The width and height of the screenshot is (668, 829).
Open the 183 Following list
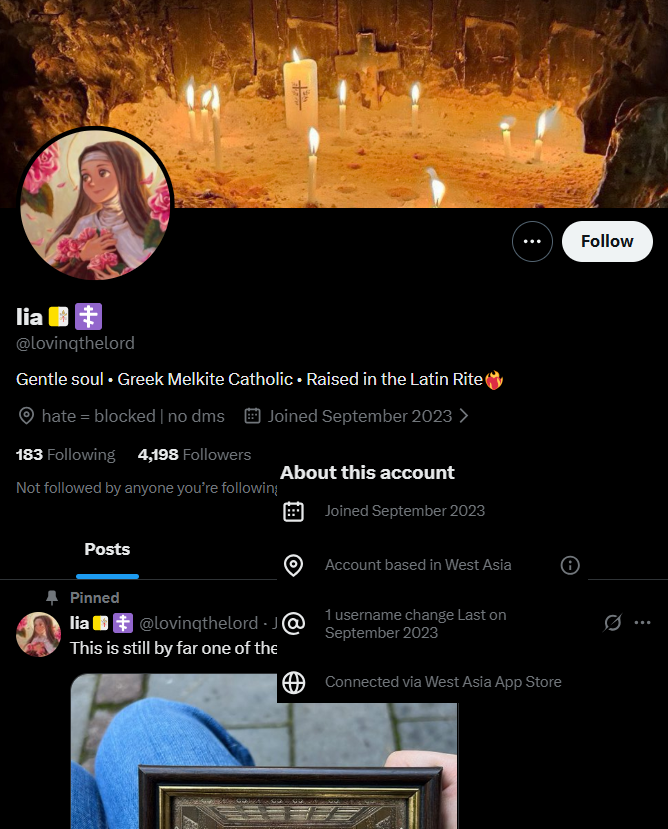point(66,455)
